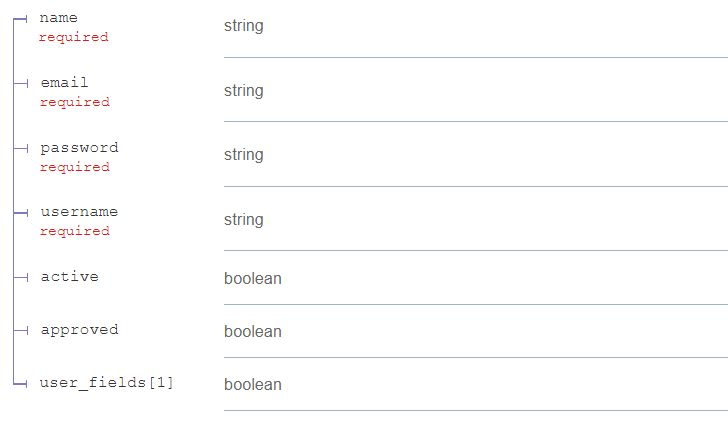Click the red required tag under name

[73, 37]
